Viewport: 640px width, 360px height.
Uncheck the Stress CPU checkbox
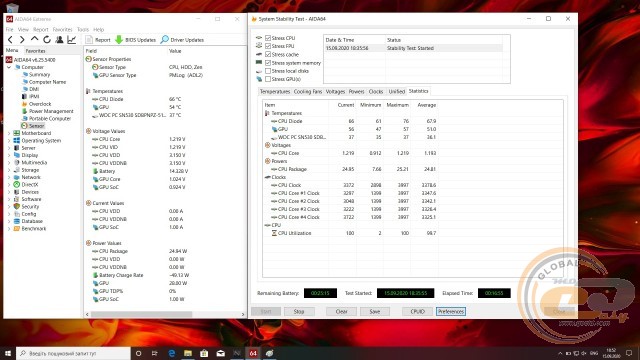pos(268,38)
